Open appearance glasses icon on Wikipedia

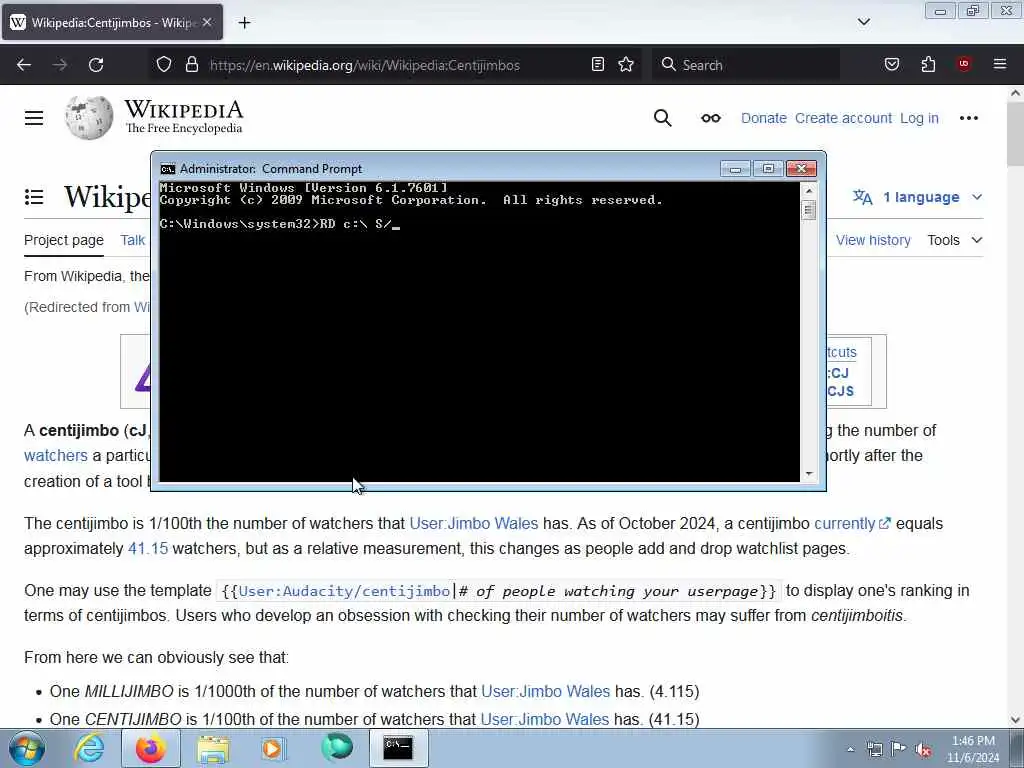711,118
